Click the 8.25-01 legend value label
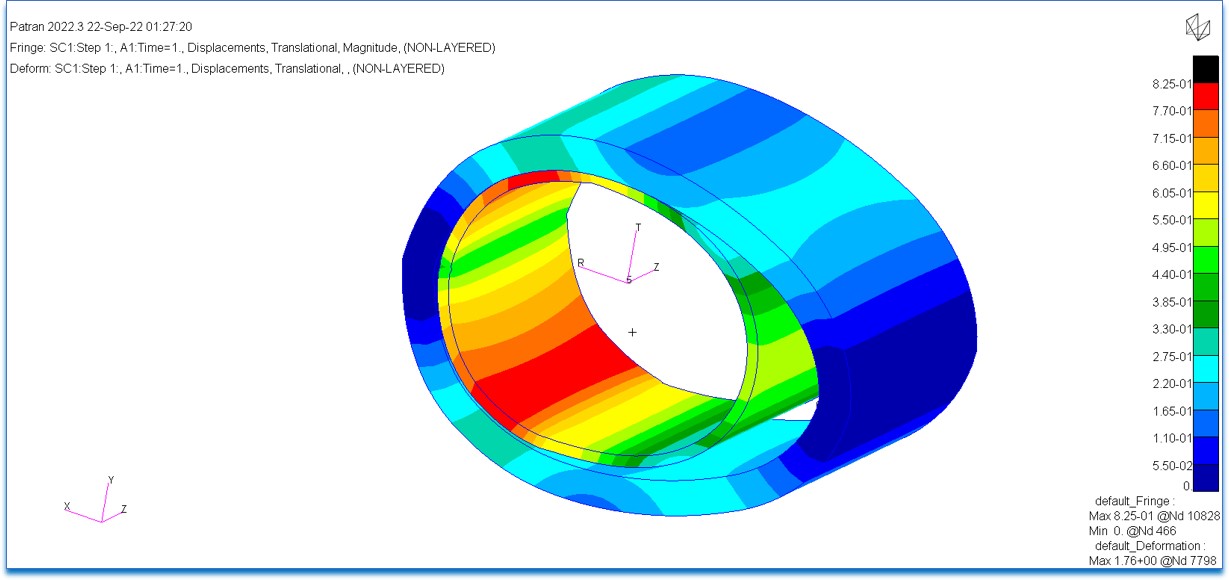The height and width of the screenshot is (580, 1229). tap(1172, 84)
